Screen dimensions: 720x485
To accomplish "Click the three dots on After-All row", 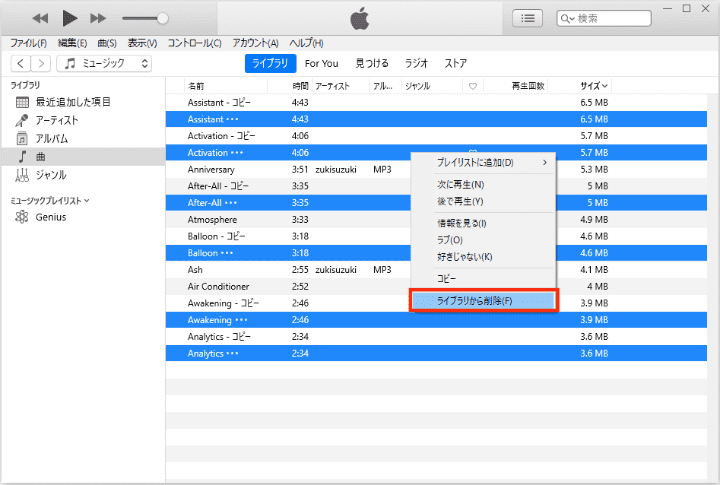I will coord(231,203).
